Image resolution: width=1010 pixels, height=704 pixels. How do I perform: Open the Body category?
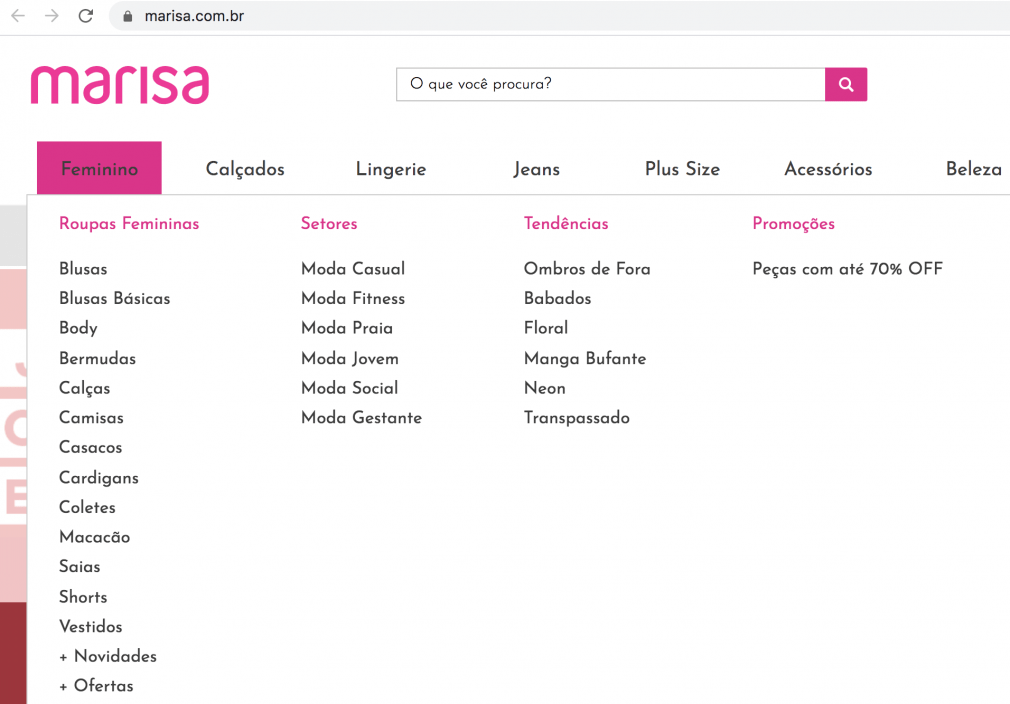click(78, 328)
